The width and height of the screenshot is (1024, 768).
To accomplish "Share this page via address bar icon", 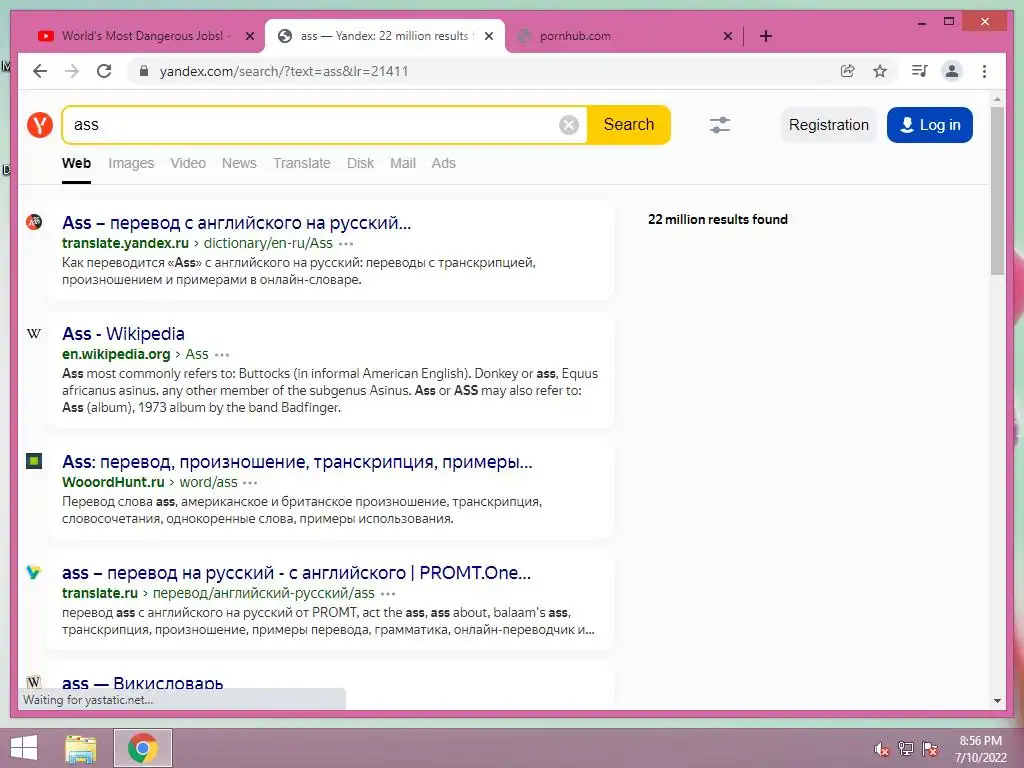I will point(848,71).
